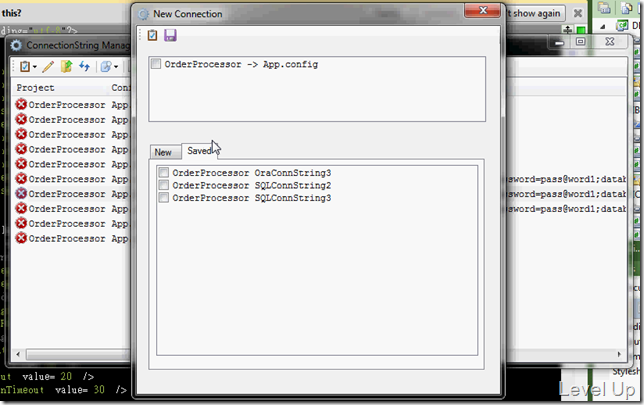
Task: Click right arrow of manager horizontal scrollbar
Action: coord(619,354)
